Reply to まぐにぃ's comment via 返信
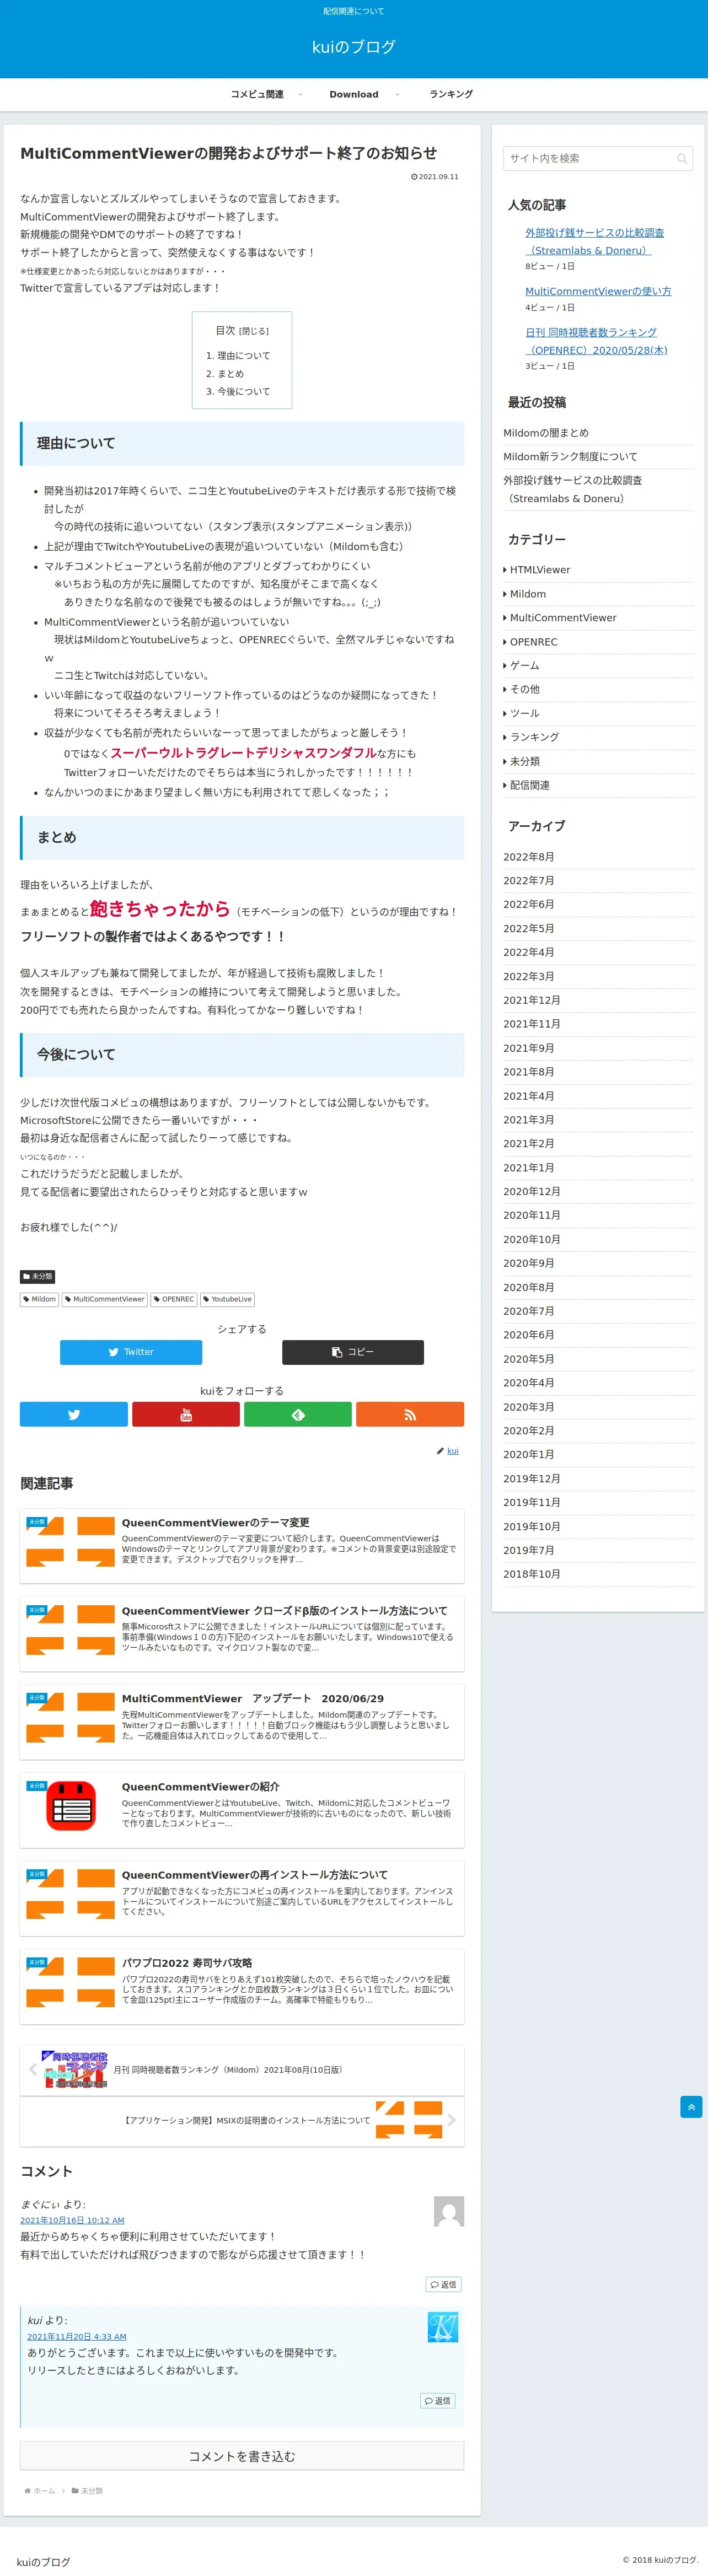Image resolution: width=708 pixels, height=2576 pixels. point(443,2284)
